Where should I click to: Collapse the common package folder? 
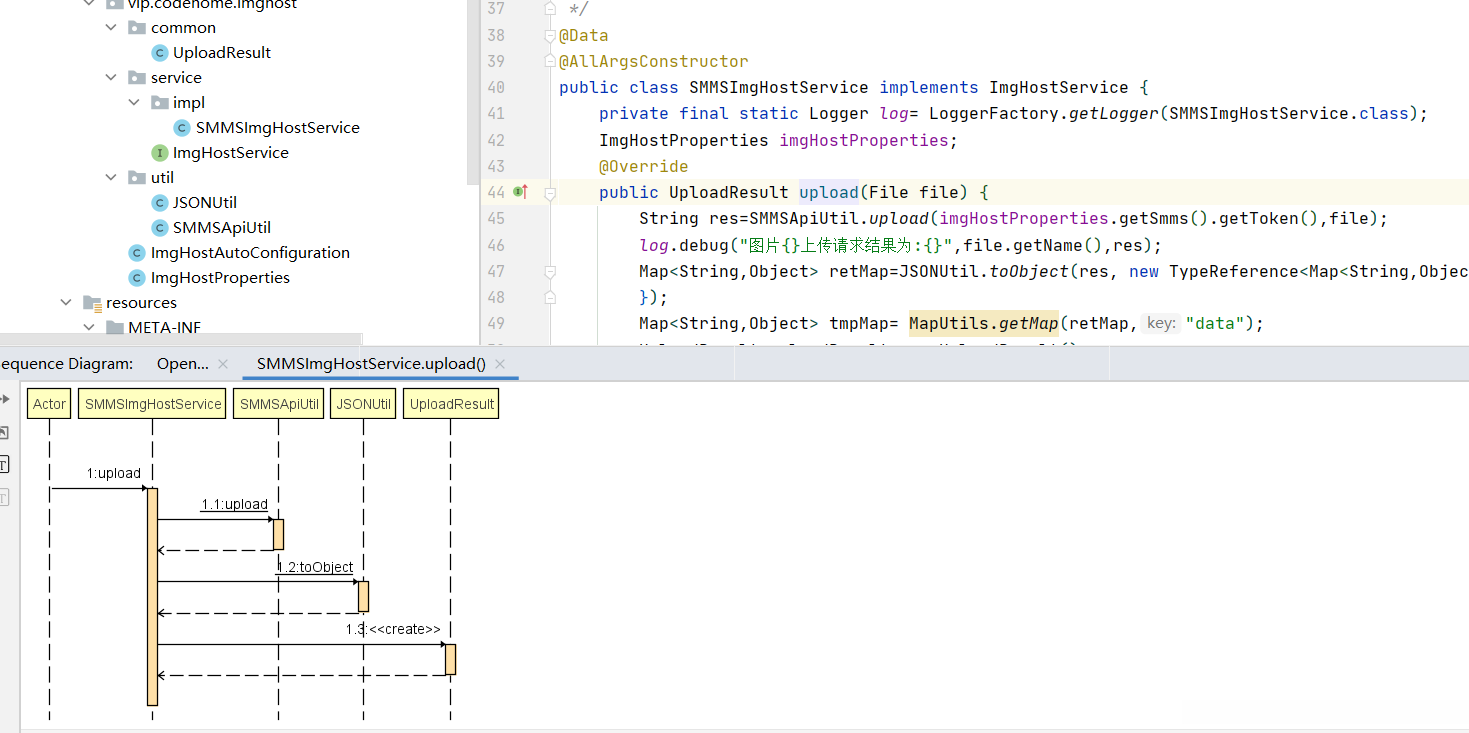click(112, 28)
